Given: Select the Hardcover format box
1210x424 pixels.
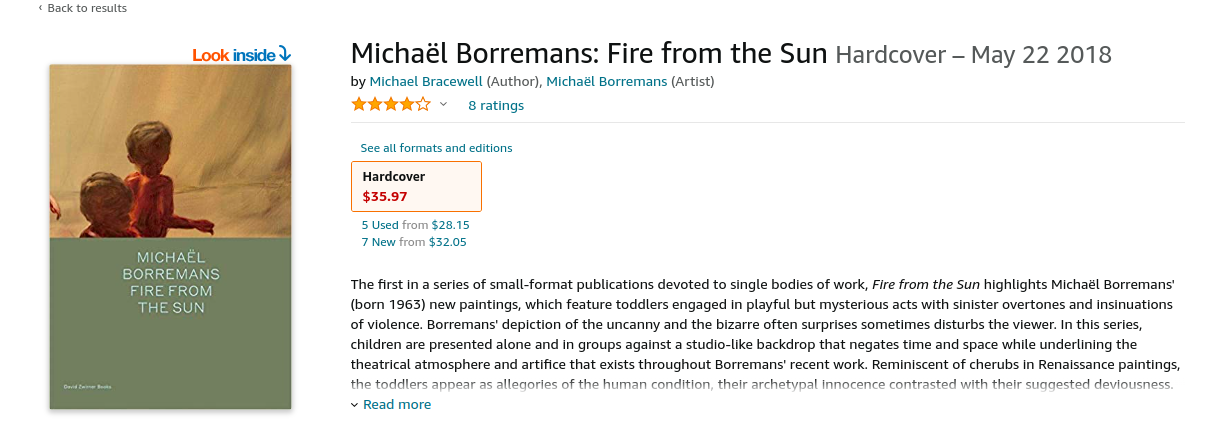Looking at the screenshot, I should pyautogui.click(x=416, y=186).
